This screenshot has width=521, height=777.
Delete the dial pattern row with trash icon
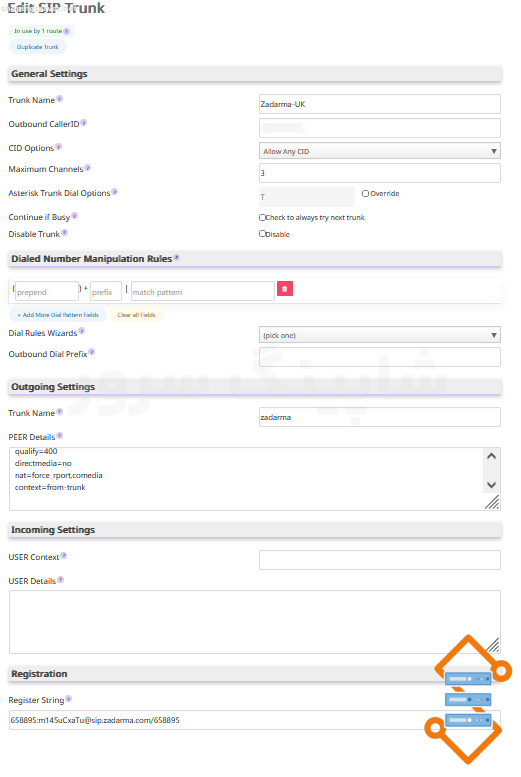click(285, 288)
